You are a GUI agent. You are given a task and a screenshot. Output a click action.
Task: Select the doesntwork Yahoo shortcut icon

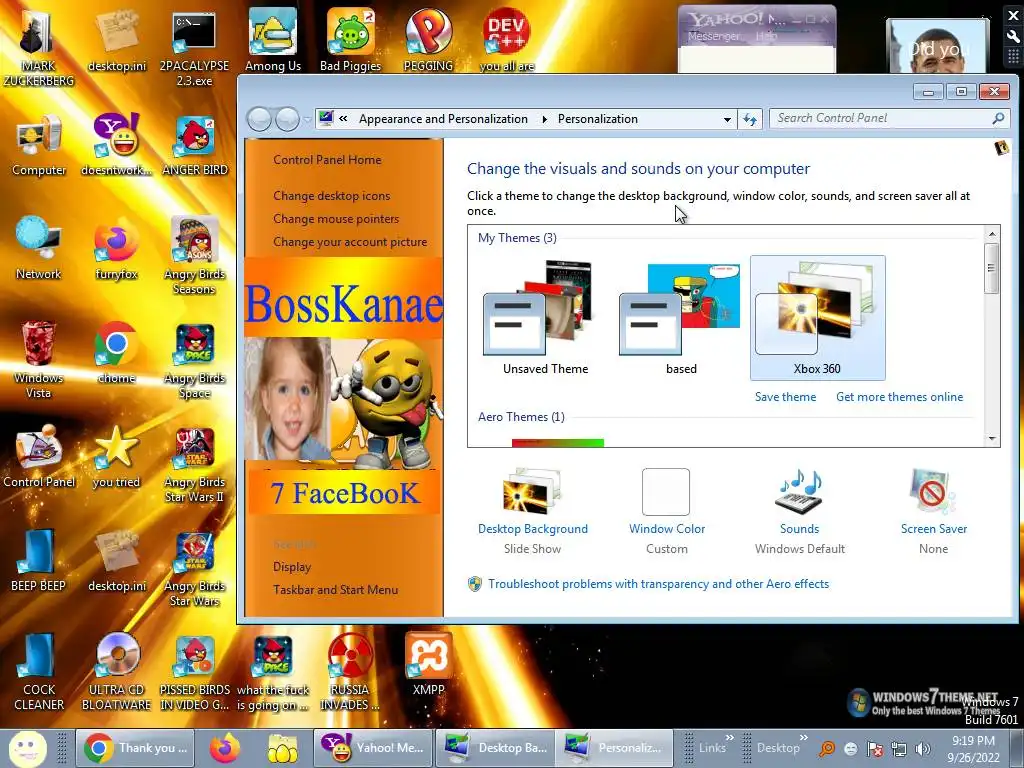116,145
